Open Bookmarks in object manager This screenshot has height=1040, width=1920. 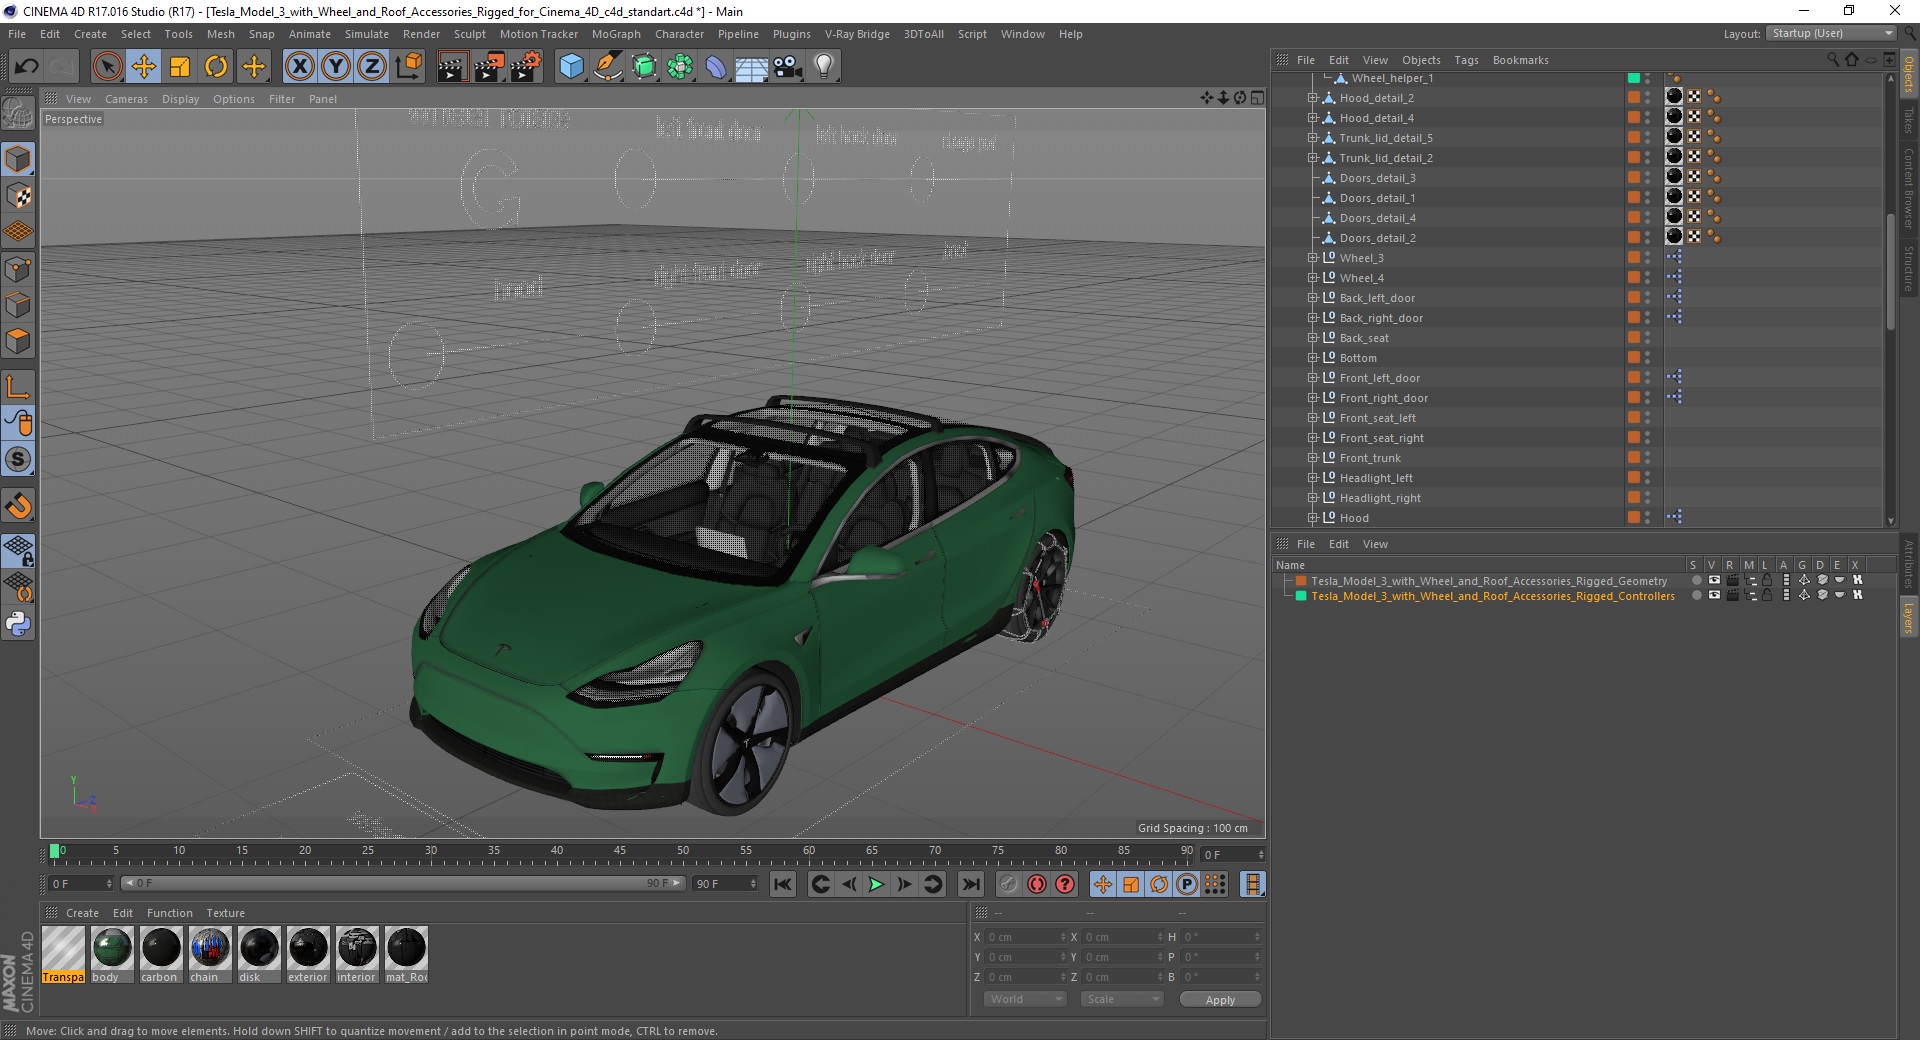1520,60
